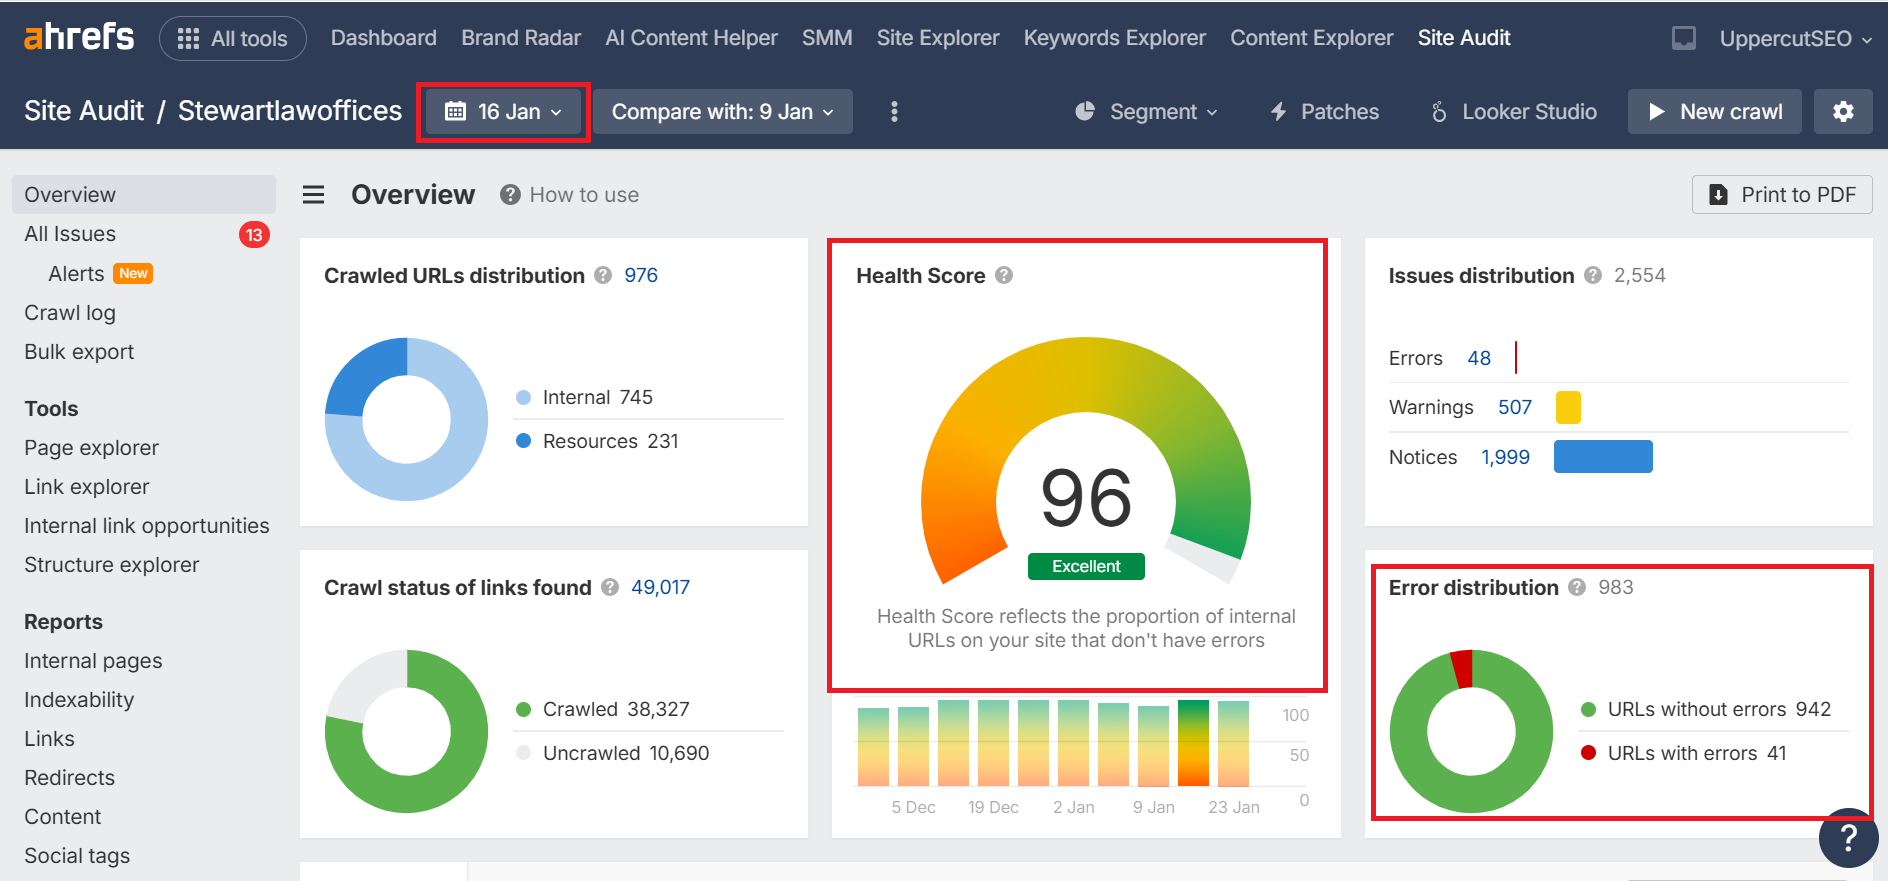
Task: Open the floating help chat button
Action: point(1848,838)
